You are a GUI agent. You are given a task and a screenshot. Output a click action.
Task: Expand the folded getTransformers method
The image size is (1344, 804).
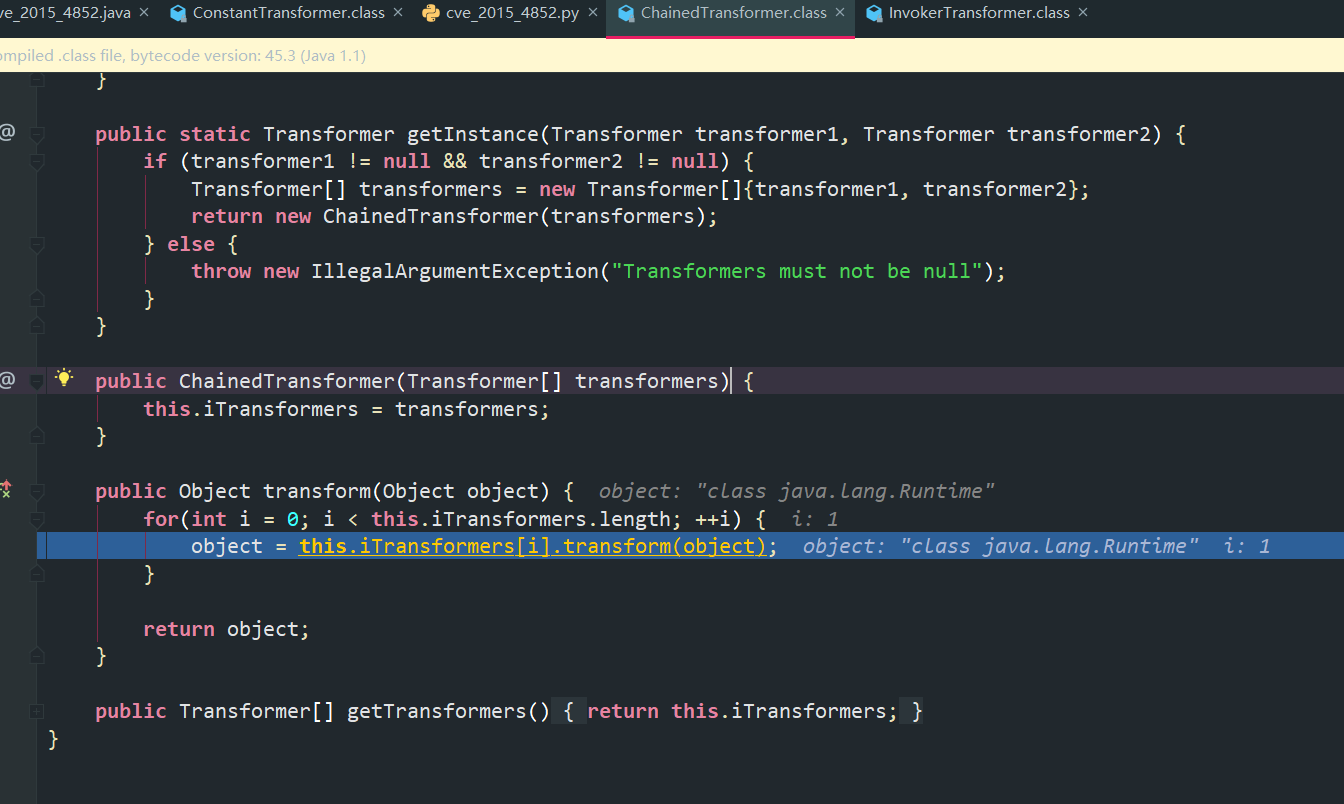[x=37, y=711]
